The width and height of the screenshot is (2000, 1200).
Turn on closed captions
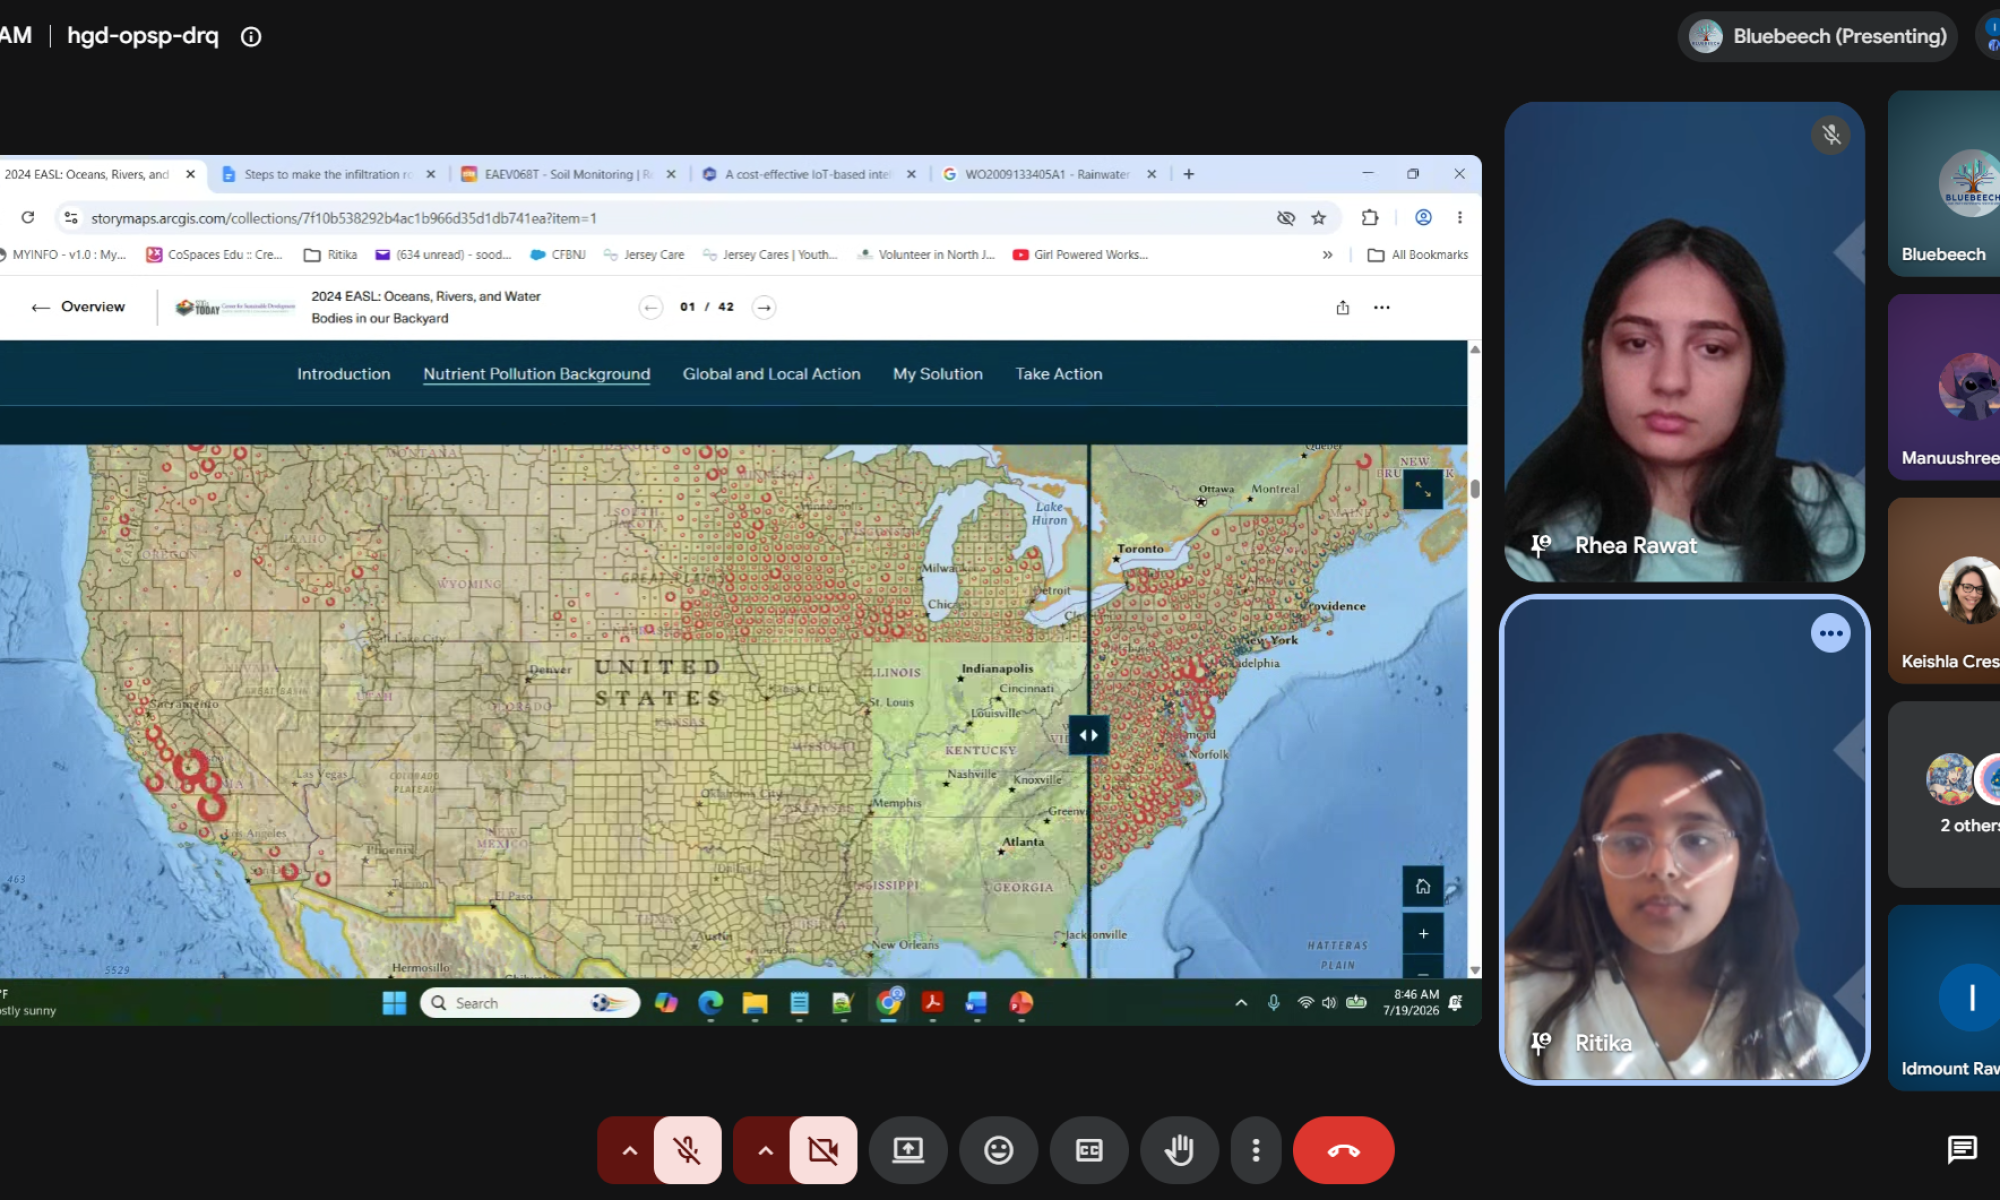click(x=1089, y=1150)
